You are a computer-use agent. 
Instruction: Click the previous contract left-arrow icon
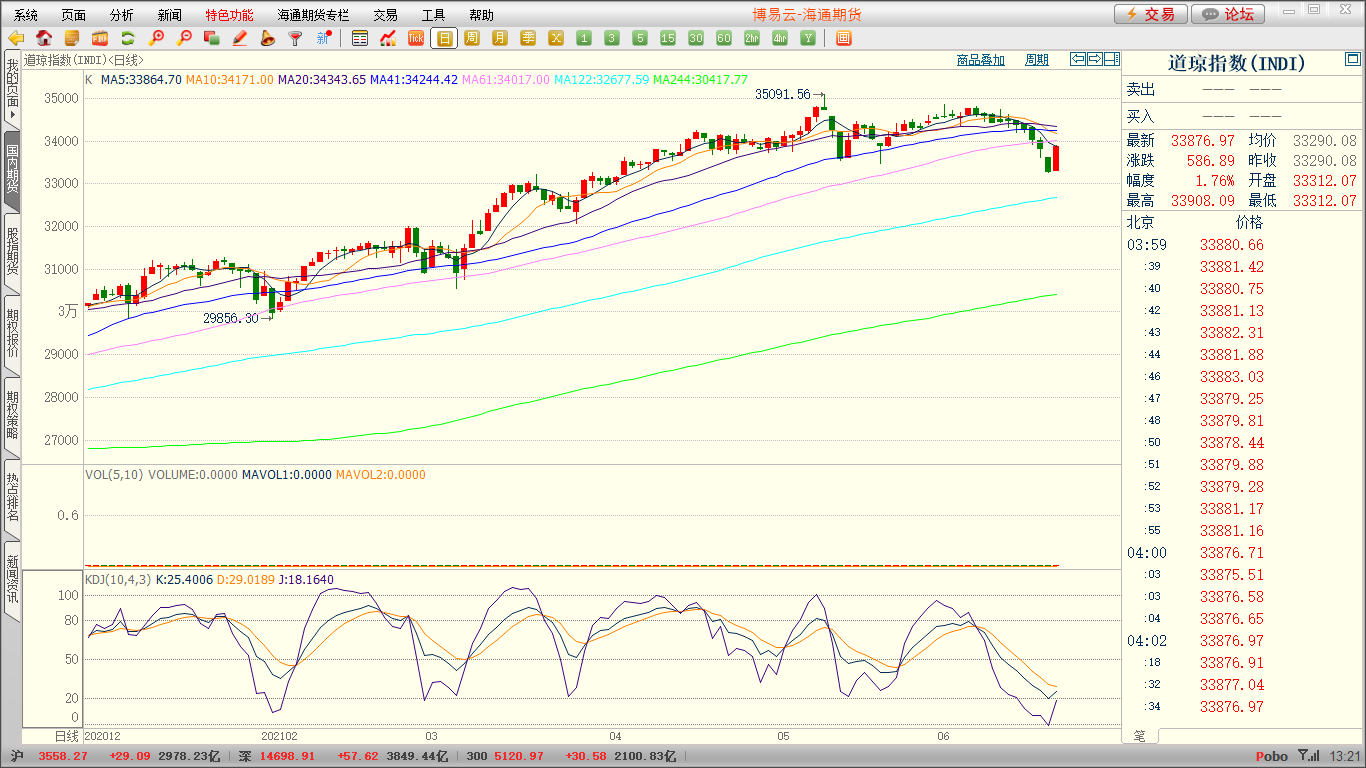[x=1078, y=59]
